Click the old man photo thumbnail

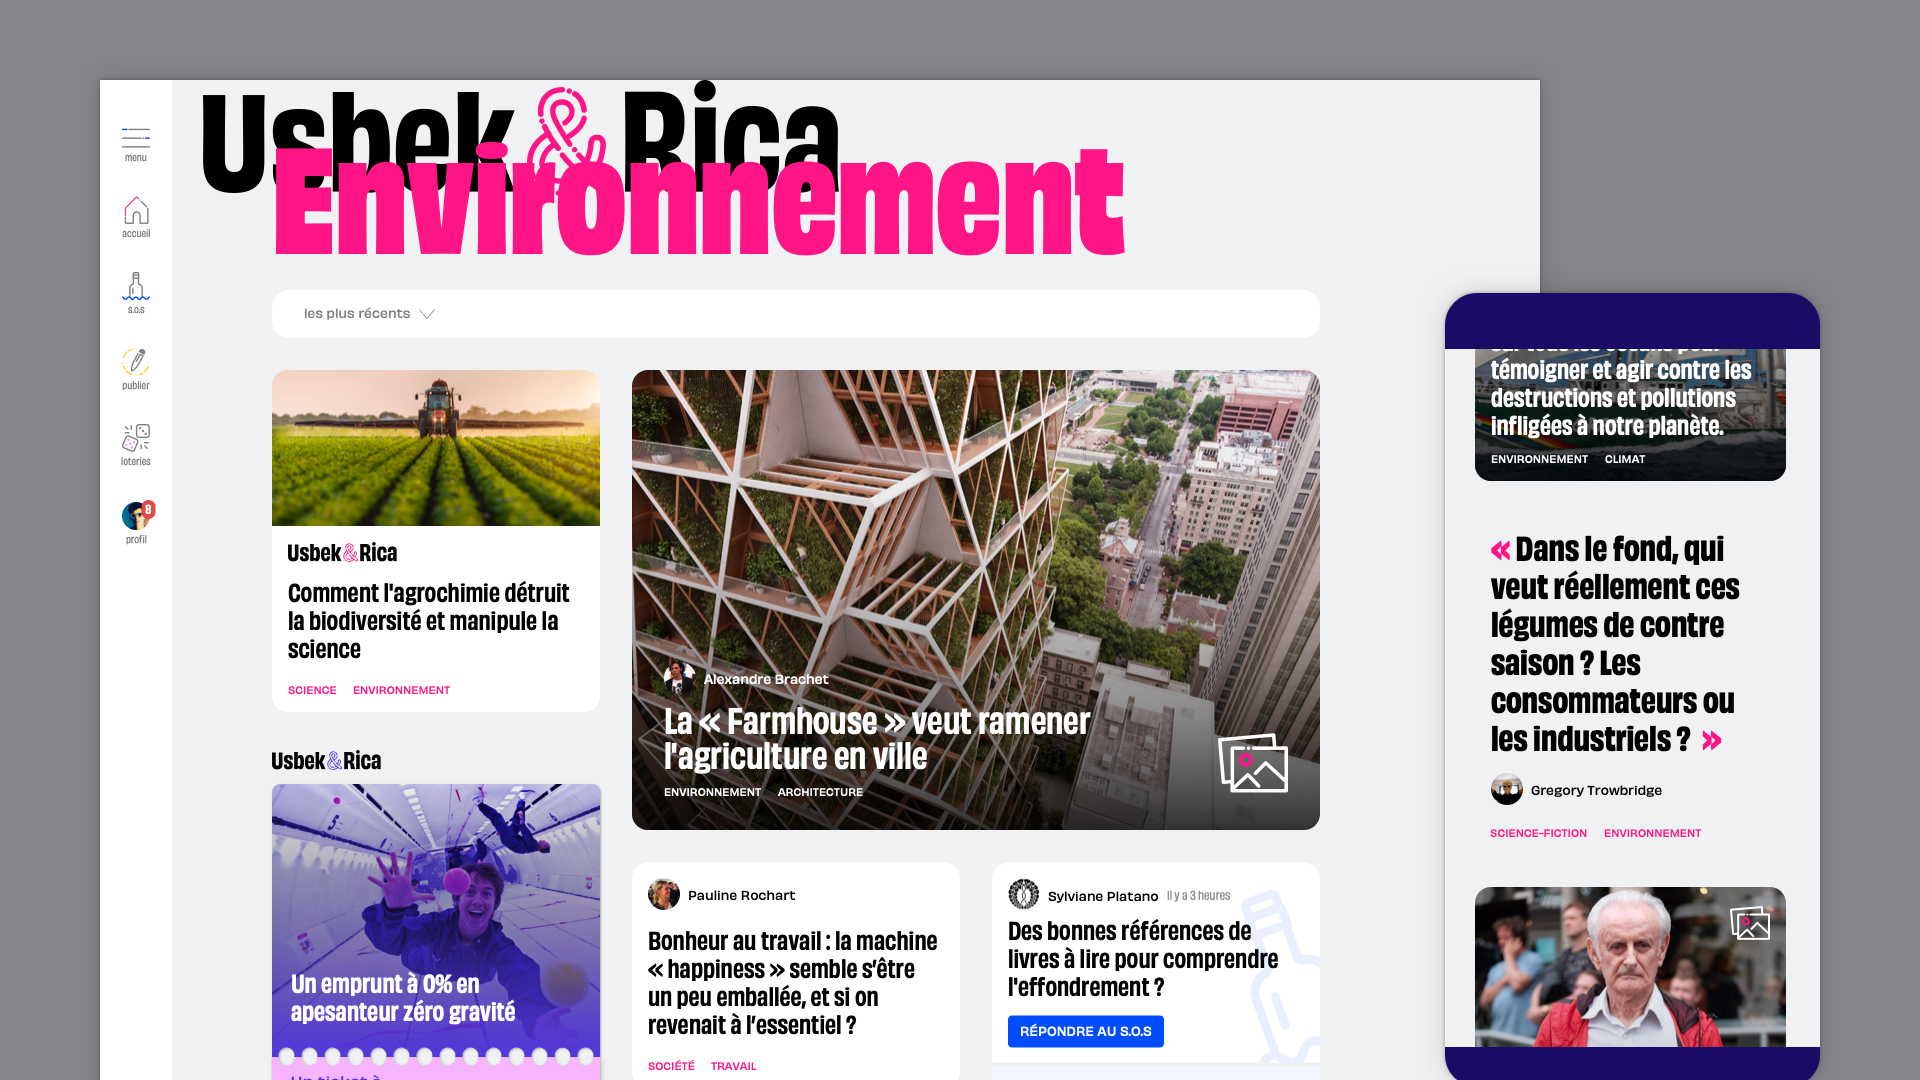[x=1630, y=967]
